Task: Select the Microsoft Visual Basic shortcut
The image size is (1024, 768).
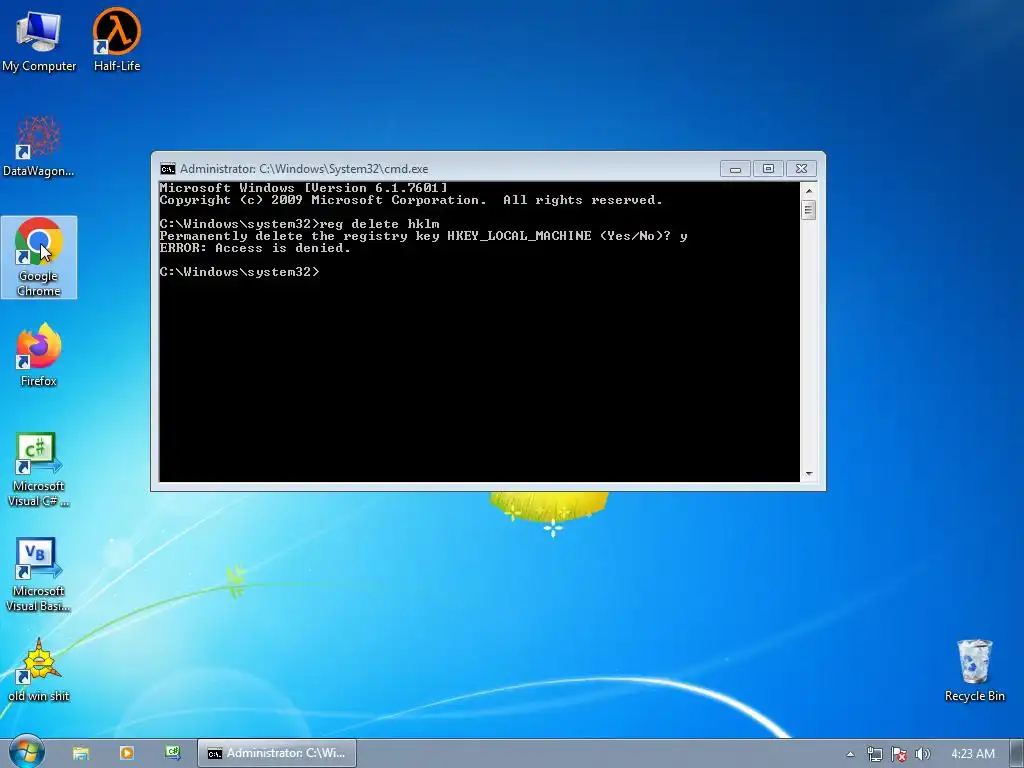Action: (x=39, y=575)
